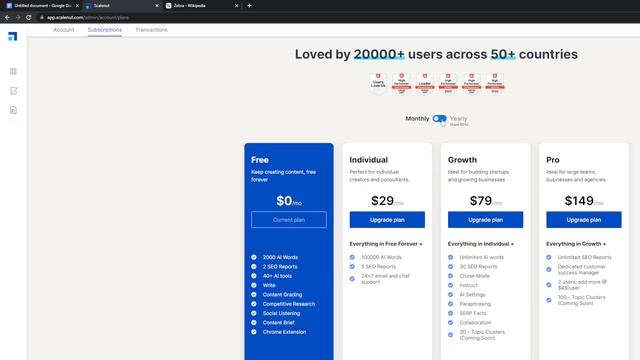Open the dashboard grid icon in sidebar

click(x=13, y=71)
